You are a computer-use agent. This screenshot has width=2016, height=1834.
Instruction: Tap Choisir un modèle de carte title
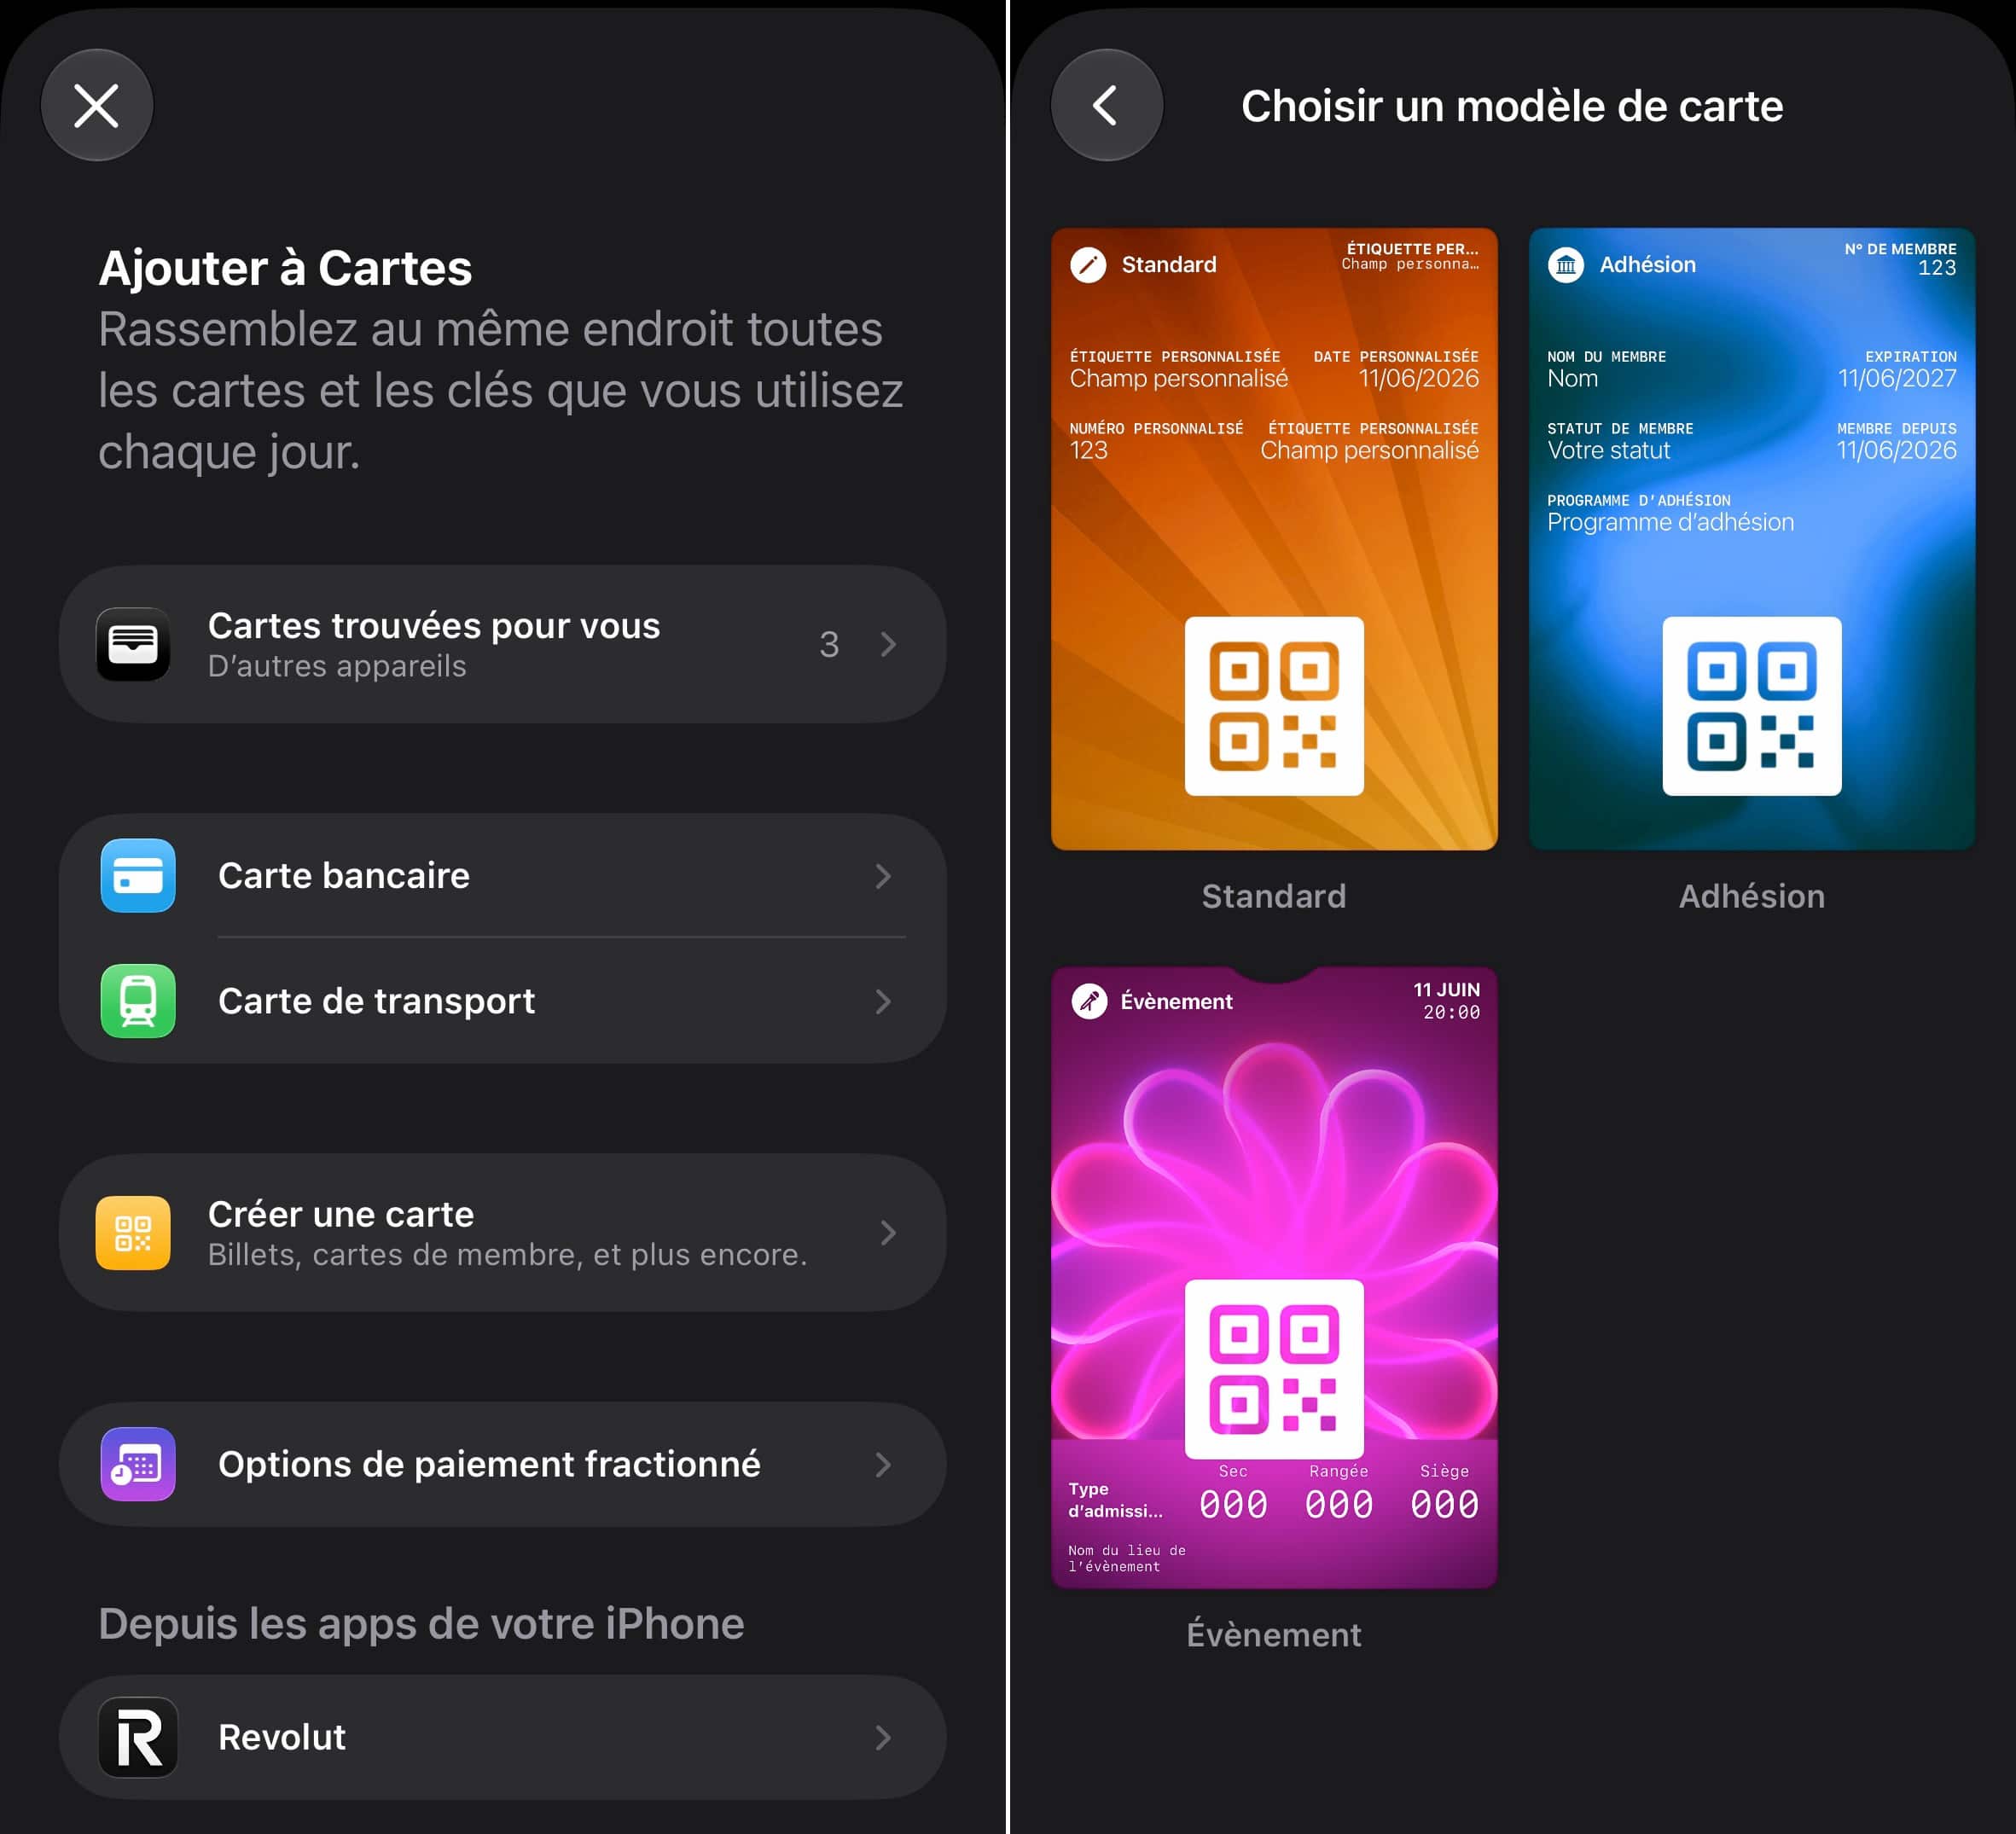pos(1512,106)
